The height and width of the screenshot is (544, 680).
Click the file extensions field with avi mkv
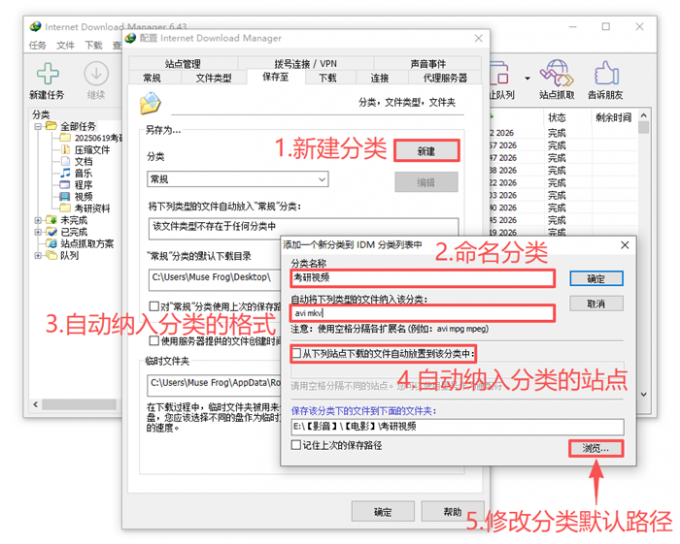pyautogui.click(x=423, y=313)
